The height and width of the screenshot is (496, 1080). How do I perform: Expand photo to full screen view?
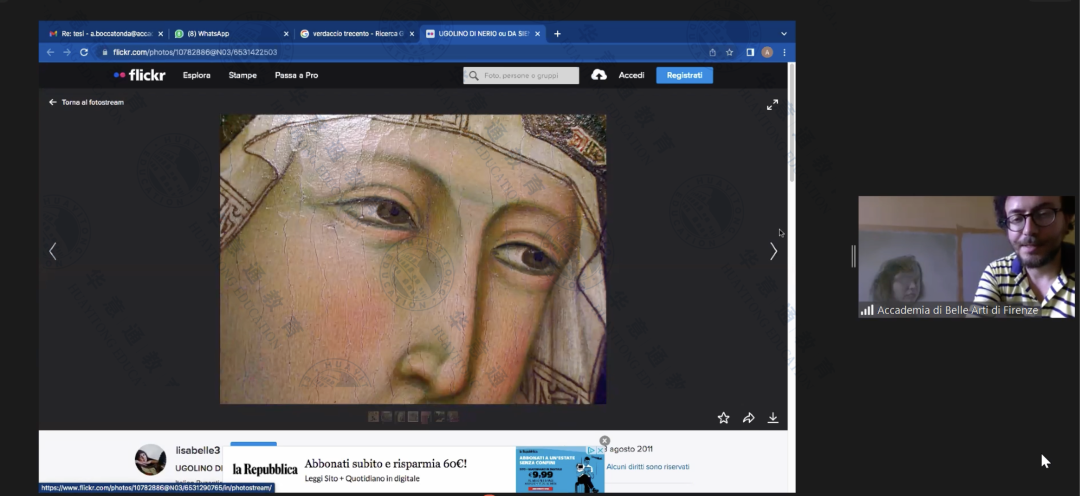[772, 105]
